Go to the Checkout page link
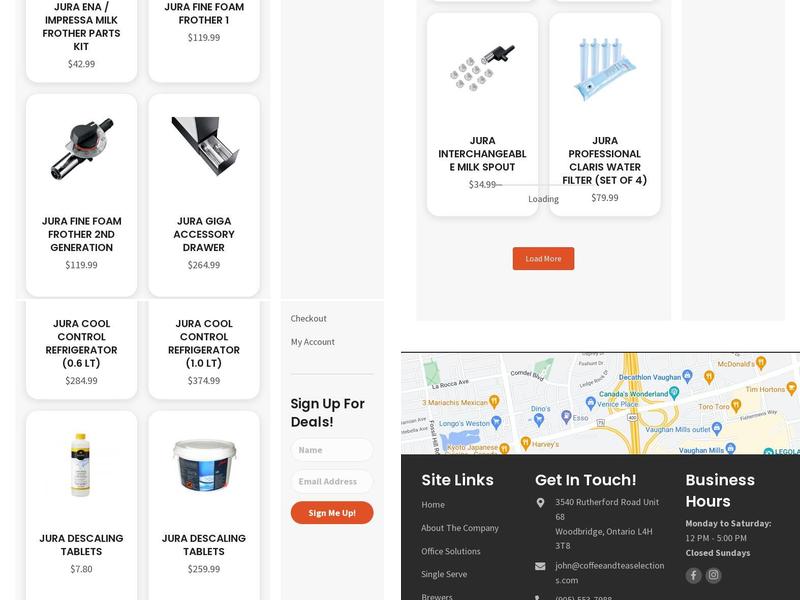Viewport: 800px width, 600px height. [309, 318]
